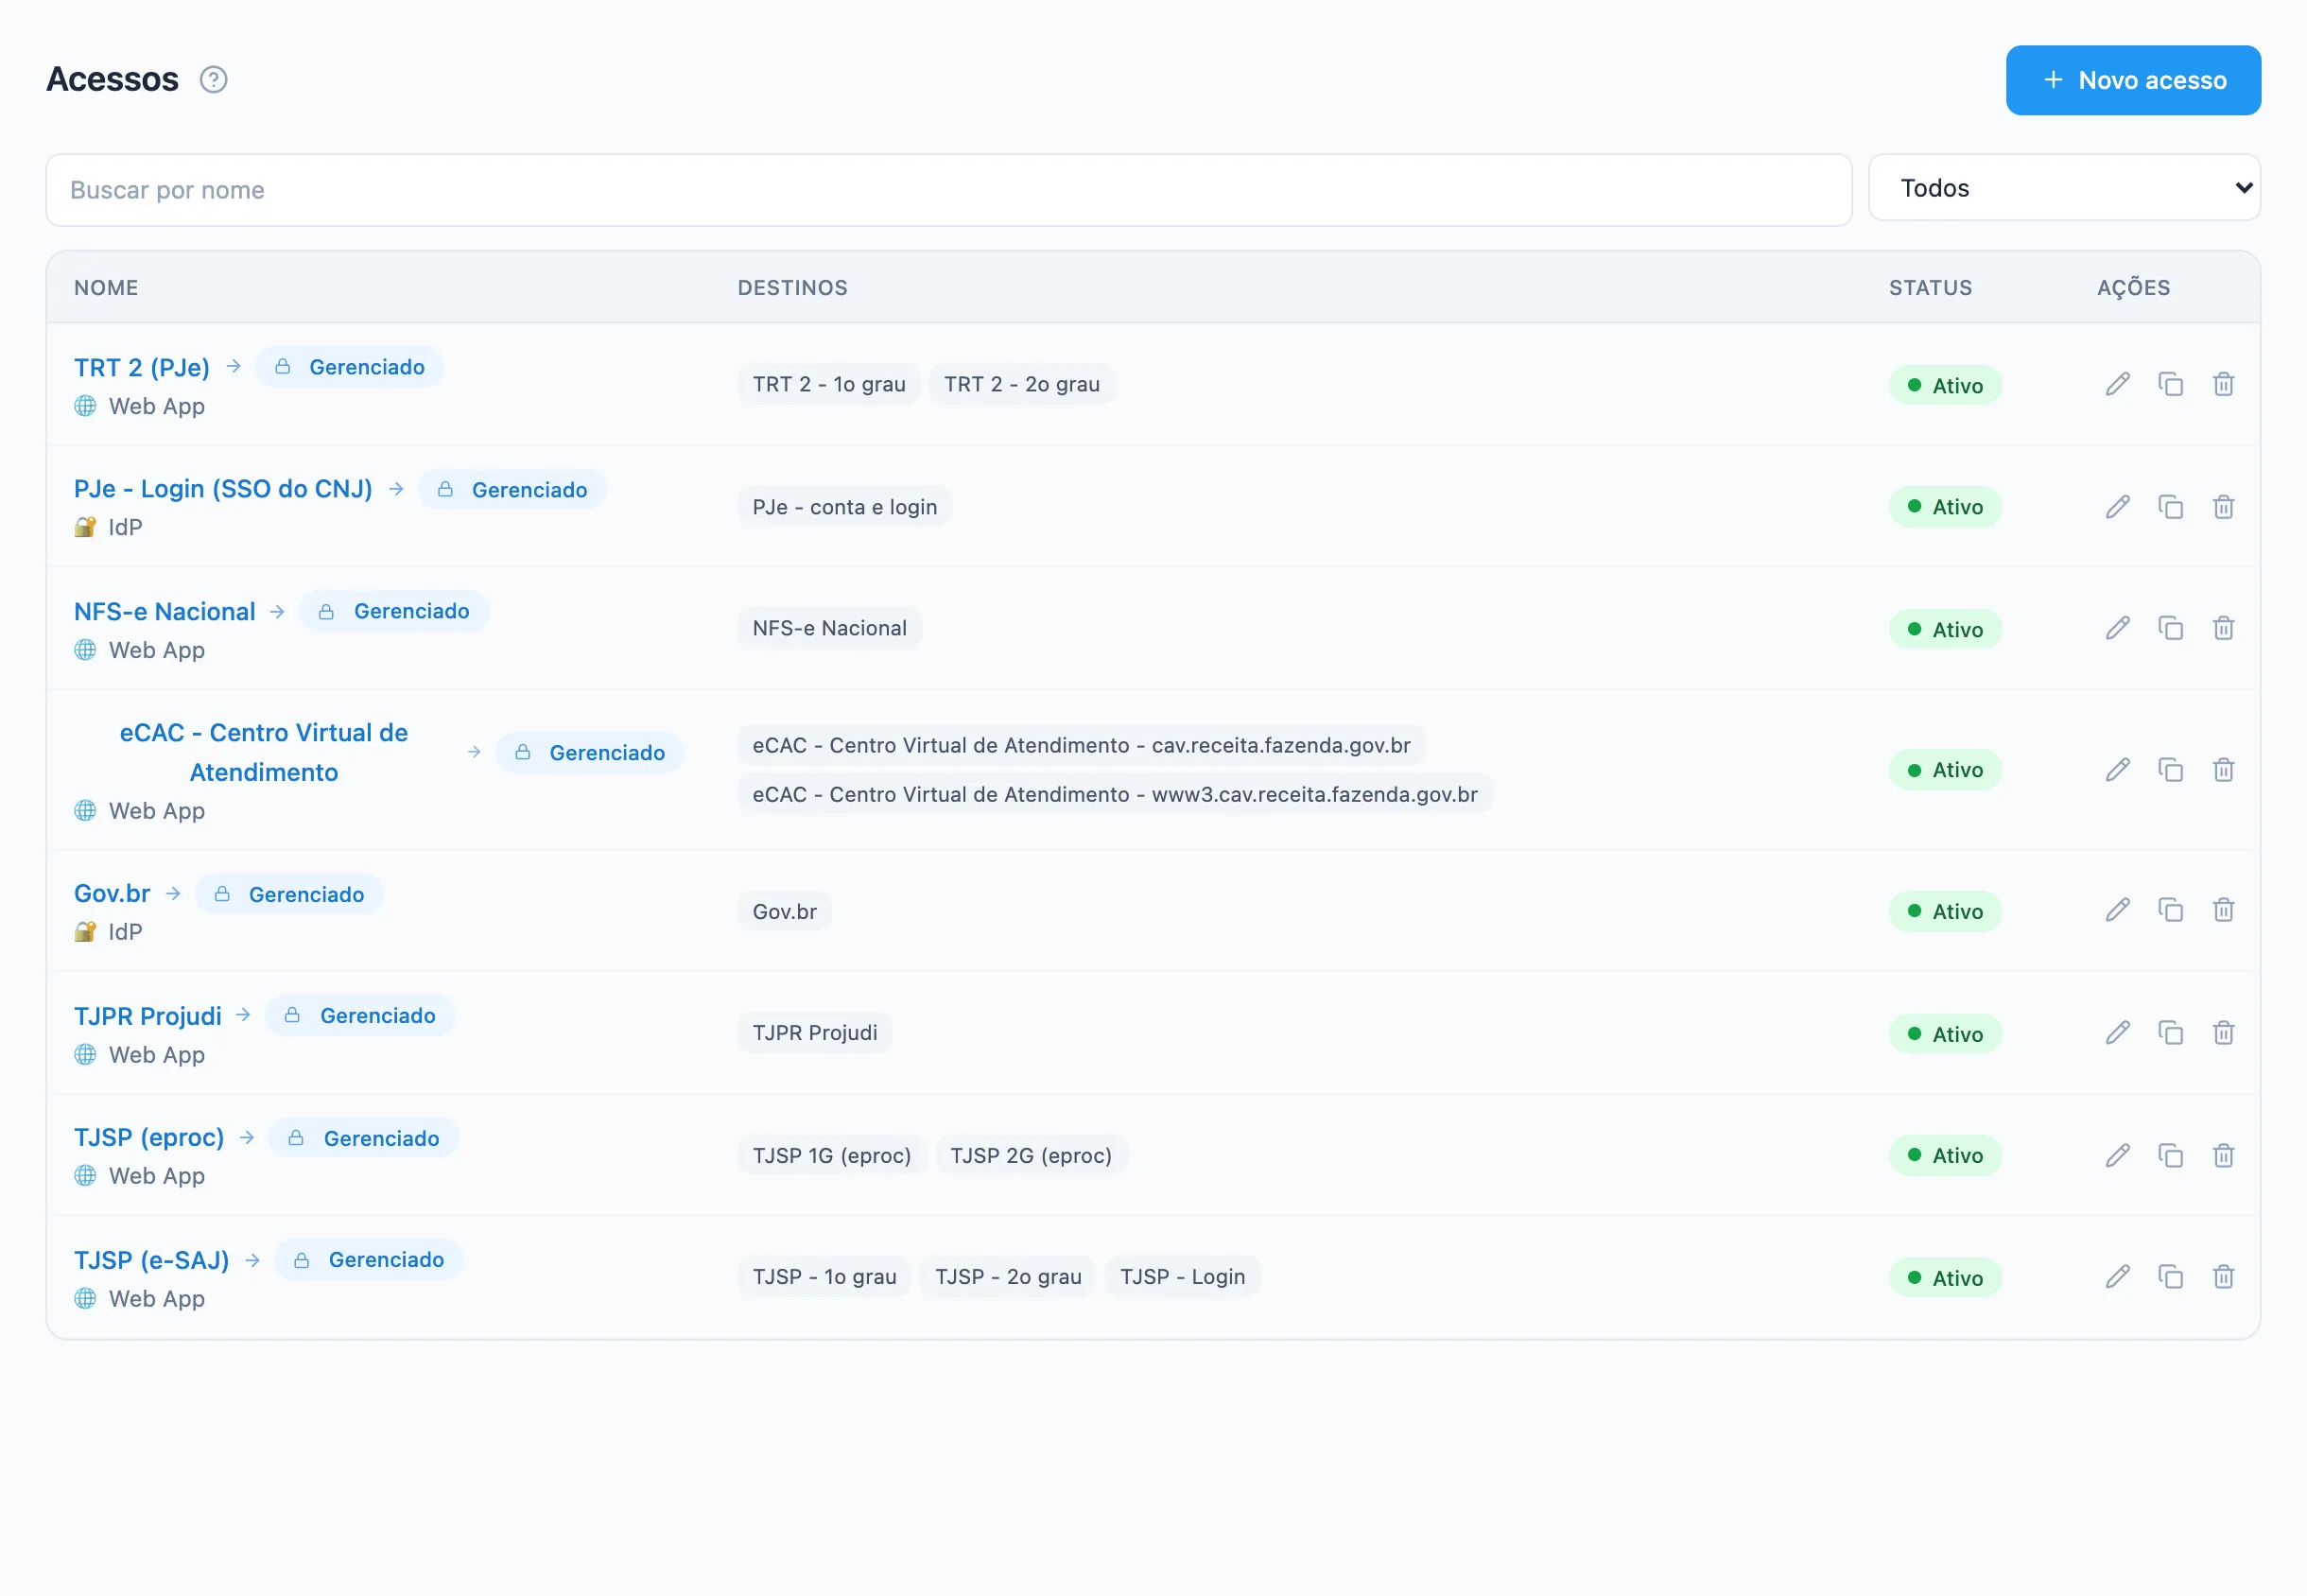Focus the Buscar por nome search field
2307x1596 pixels.
[x=949, y=190]
